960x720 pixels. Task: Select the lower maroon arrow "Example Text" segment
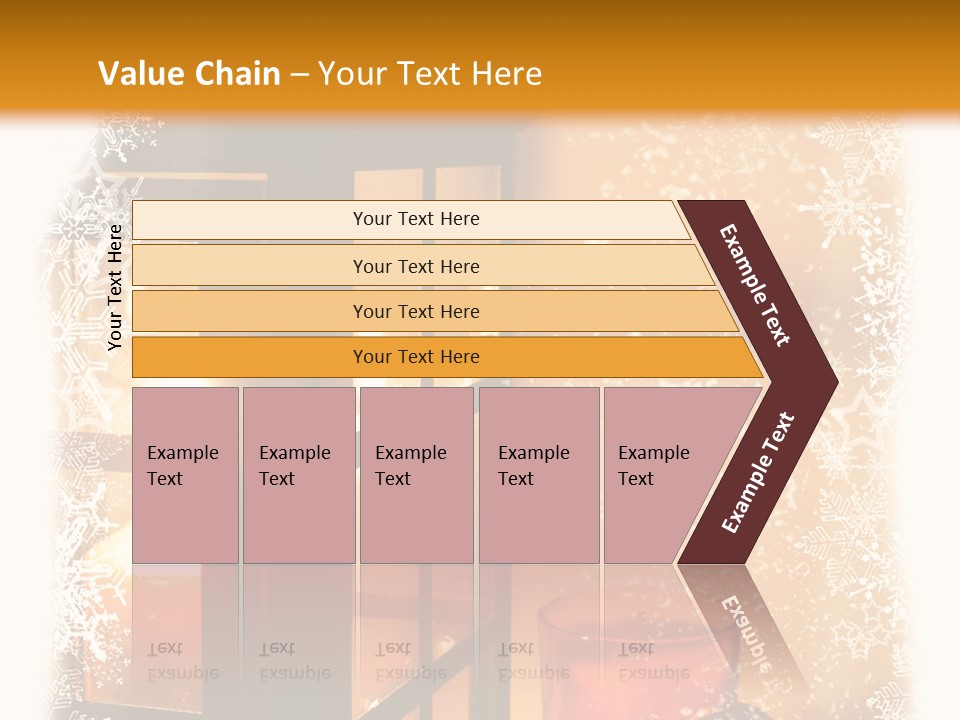757,472
